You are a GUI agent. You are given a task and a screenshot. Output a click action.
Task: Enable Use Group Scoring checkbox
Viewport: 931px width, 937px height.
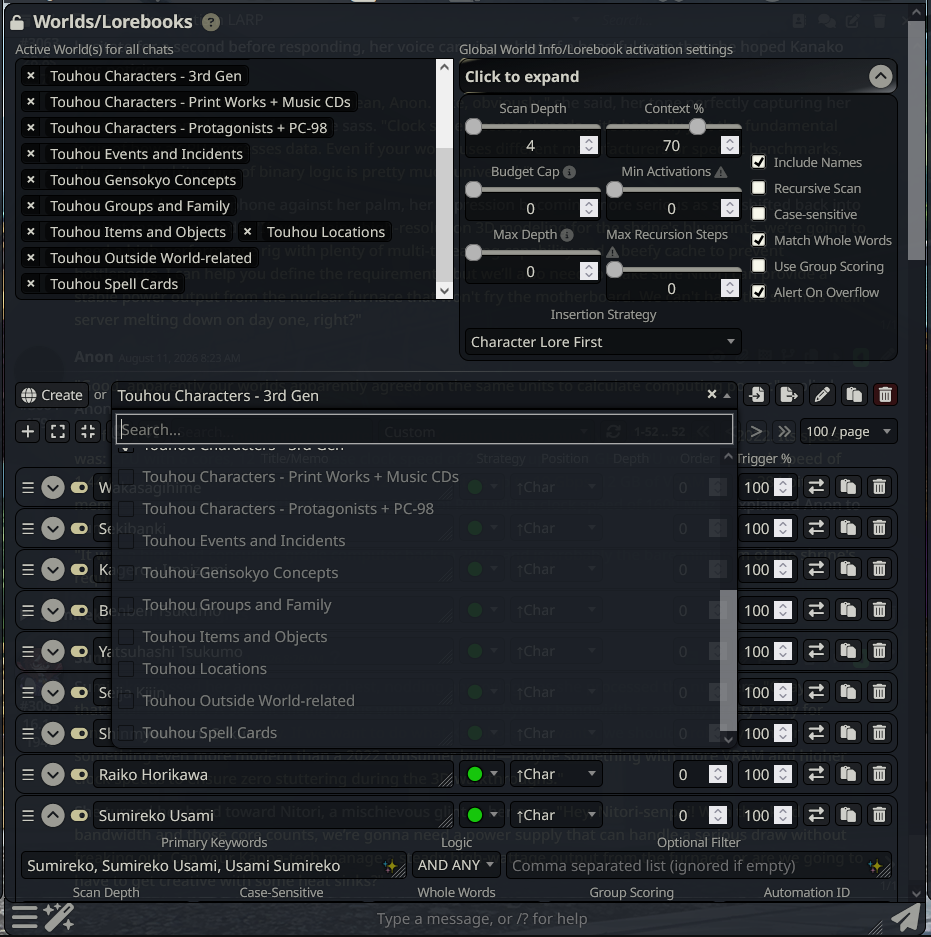click(x=758, y=265)
